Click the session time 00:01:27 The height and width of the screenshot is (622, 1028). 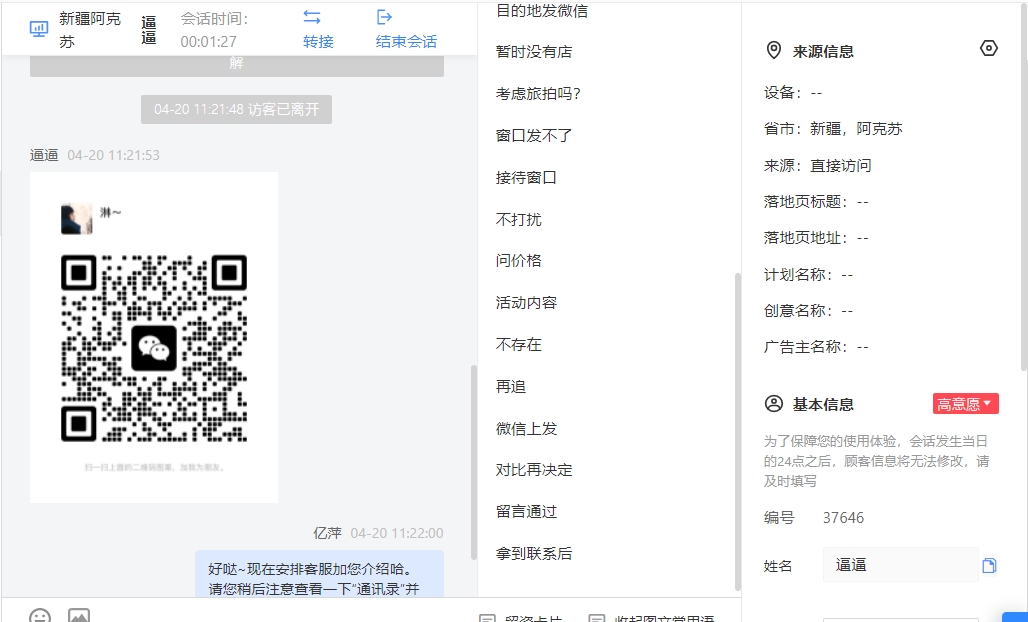tap(208, 42)
